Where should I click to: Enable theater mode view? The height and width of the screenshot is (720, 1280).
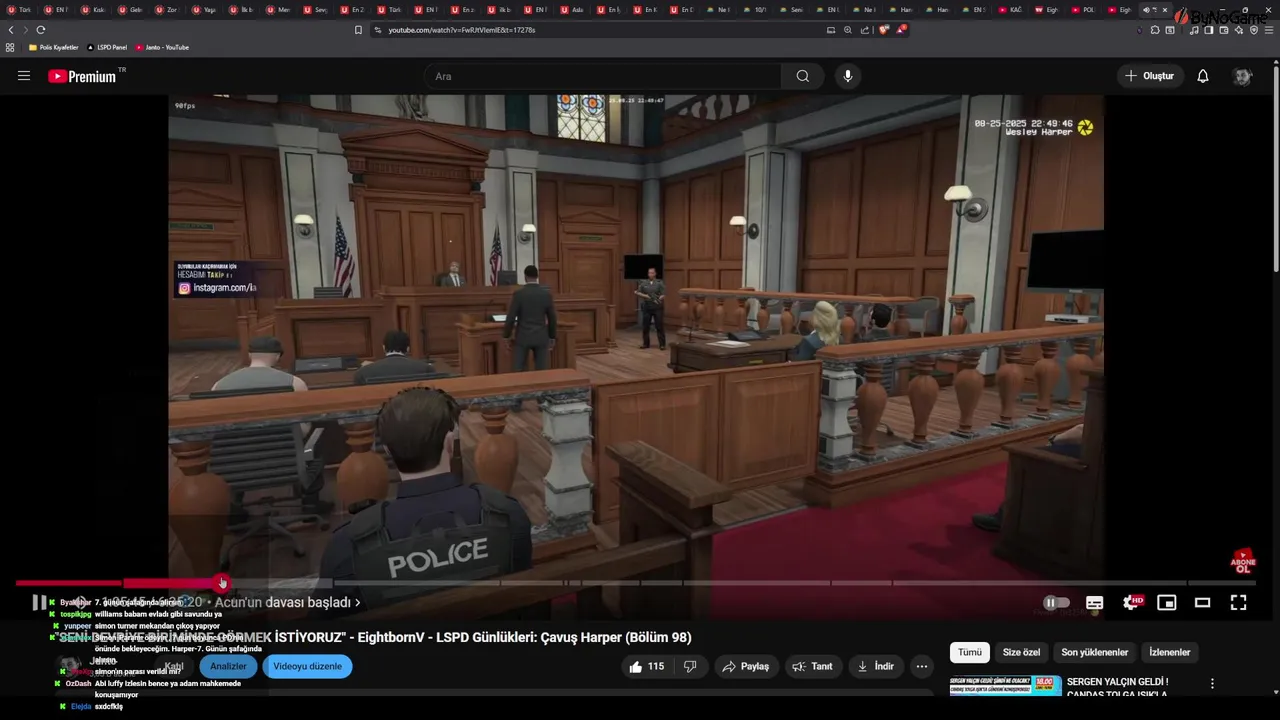click(x=1203, y=603)
